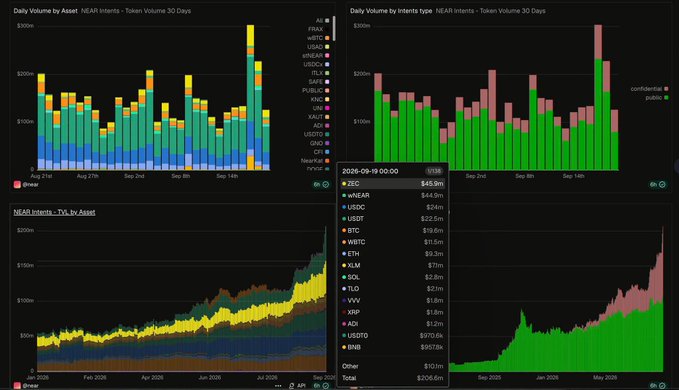Click the Other $10.1m row in tooltip

tap(393, 366)
